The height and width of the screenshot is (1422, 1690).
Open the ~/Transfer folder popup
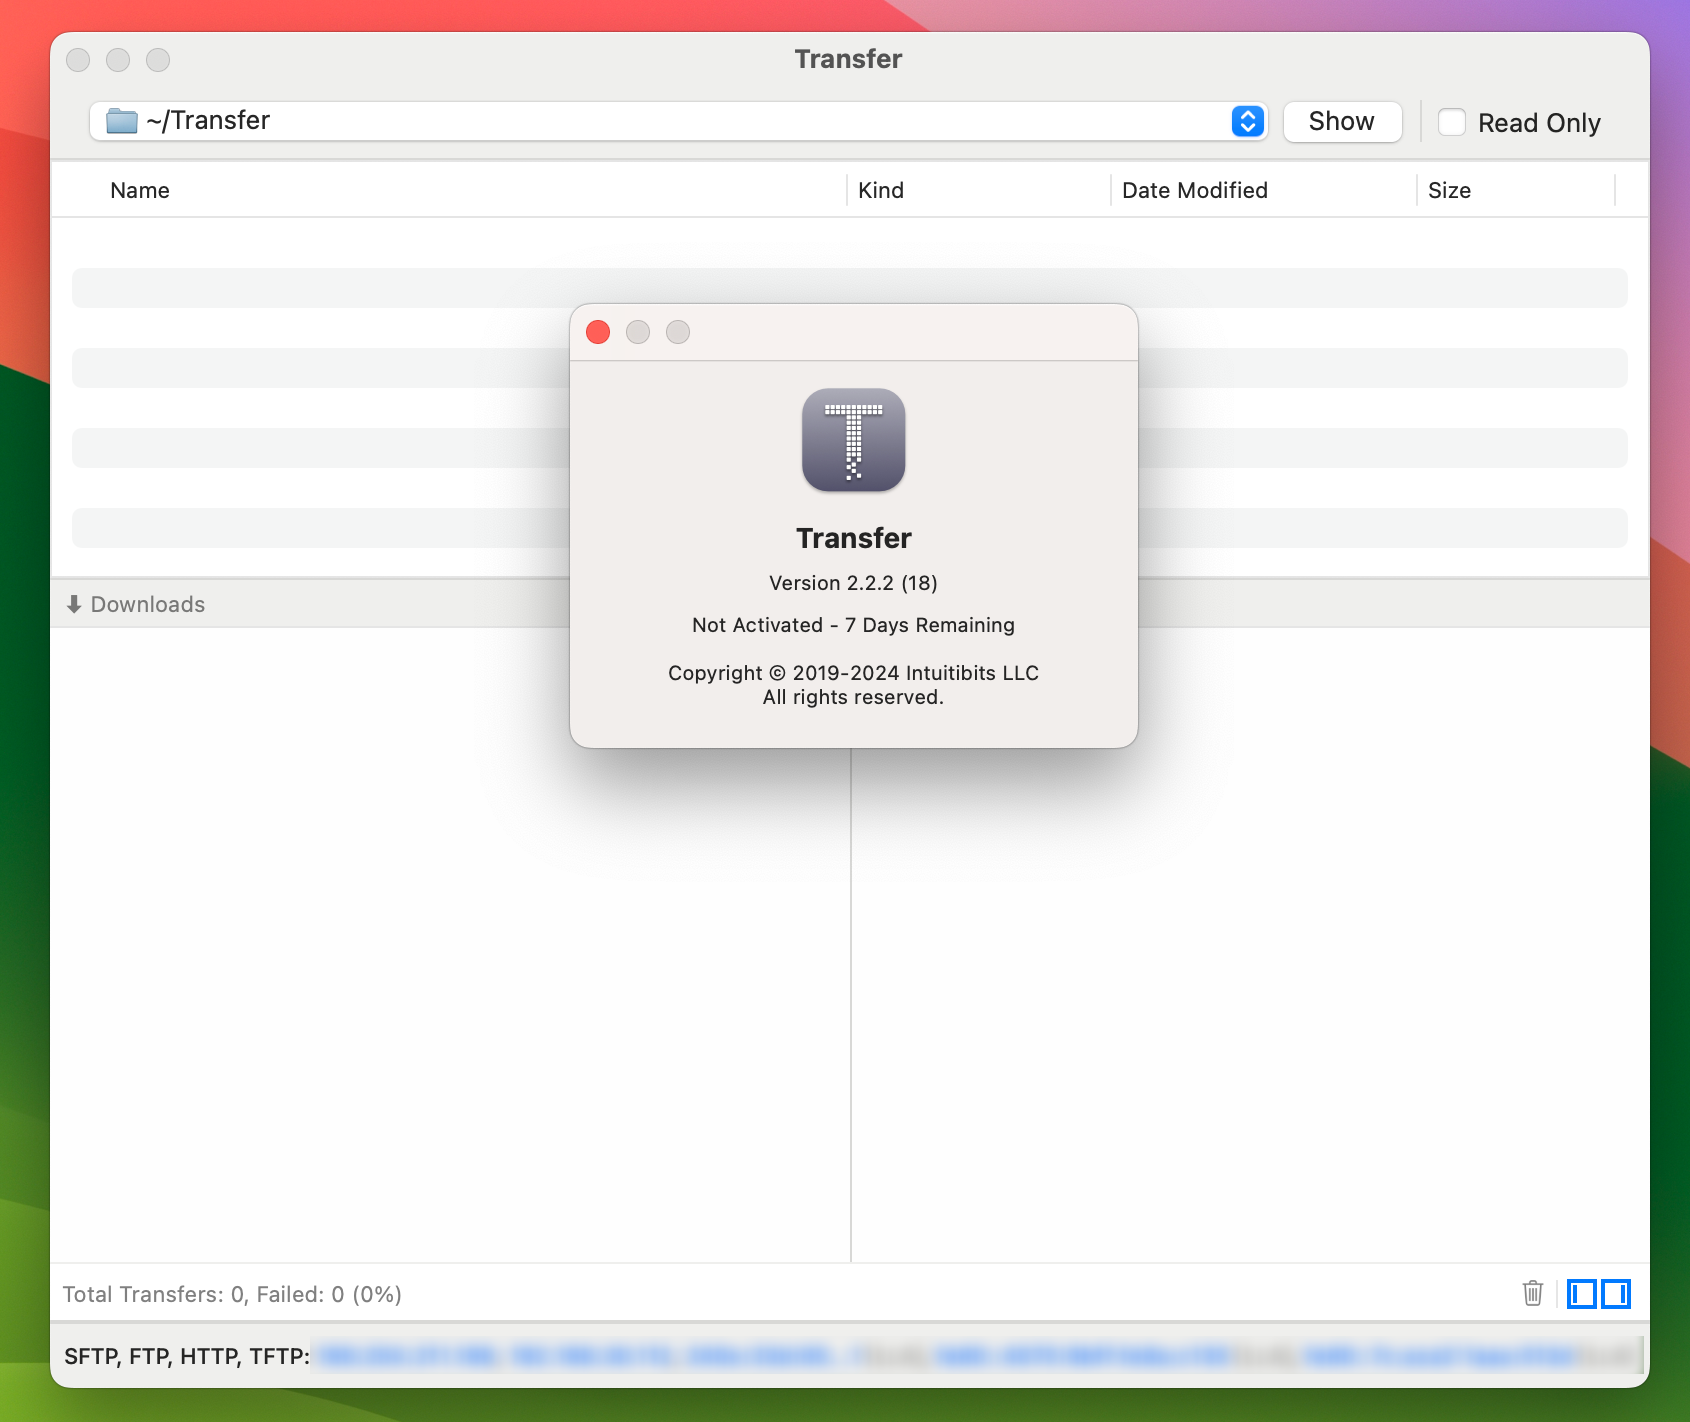(679, 121)
